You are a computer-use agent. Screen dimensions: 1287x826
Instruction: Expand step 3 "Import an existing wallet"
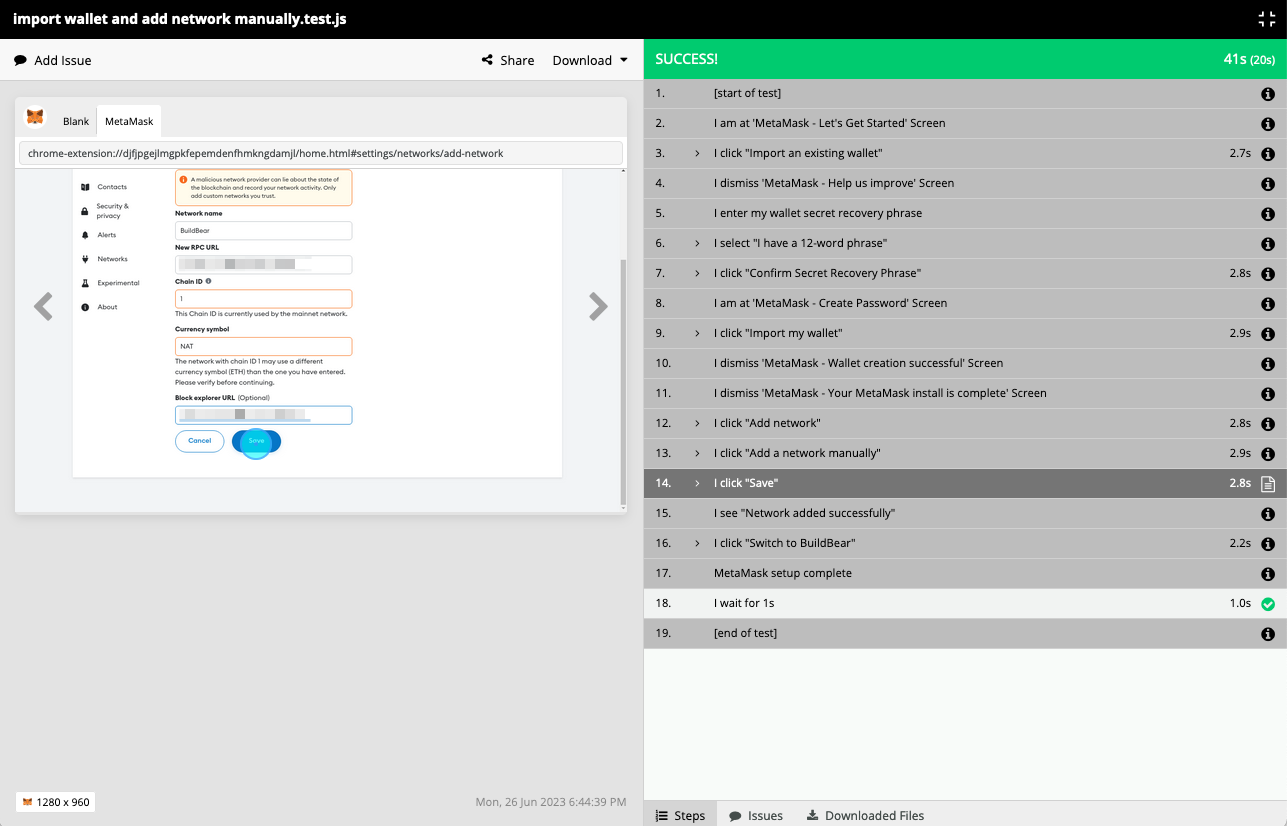[x=697, y=154]
